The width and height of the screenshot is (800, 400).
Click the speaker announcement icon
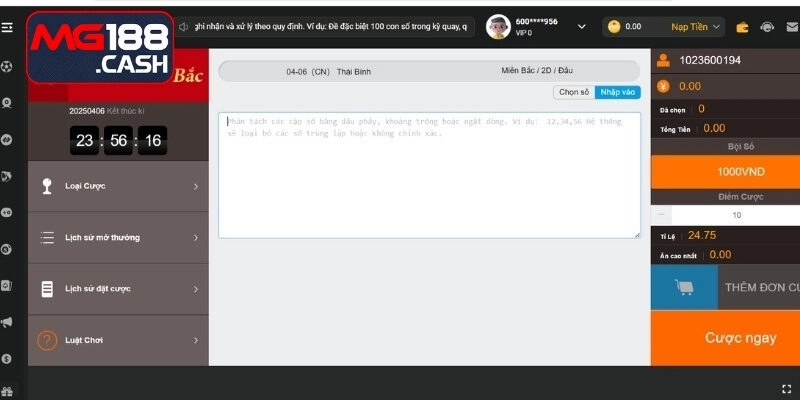184,27
